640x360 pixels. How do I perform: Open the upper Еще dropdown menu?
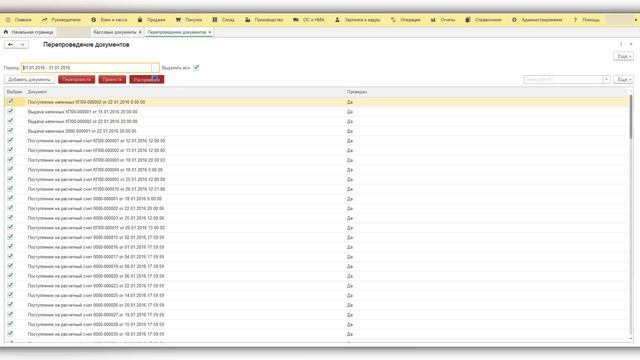coord(623,56)
